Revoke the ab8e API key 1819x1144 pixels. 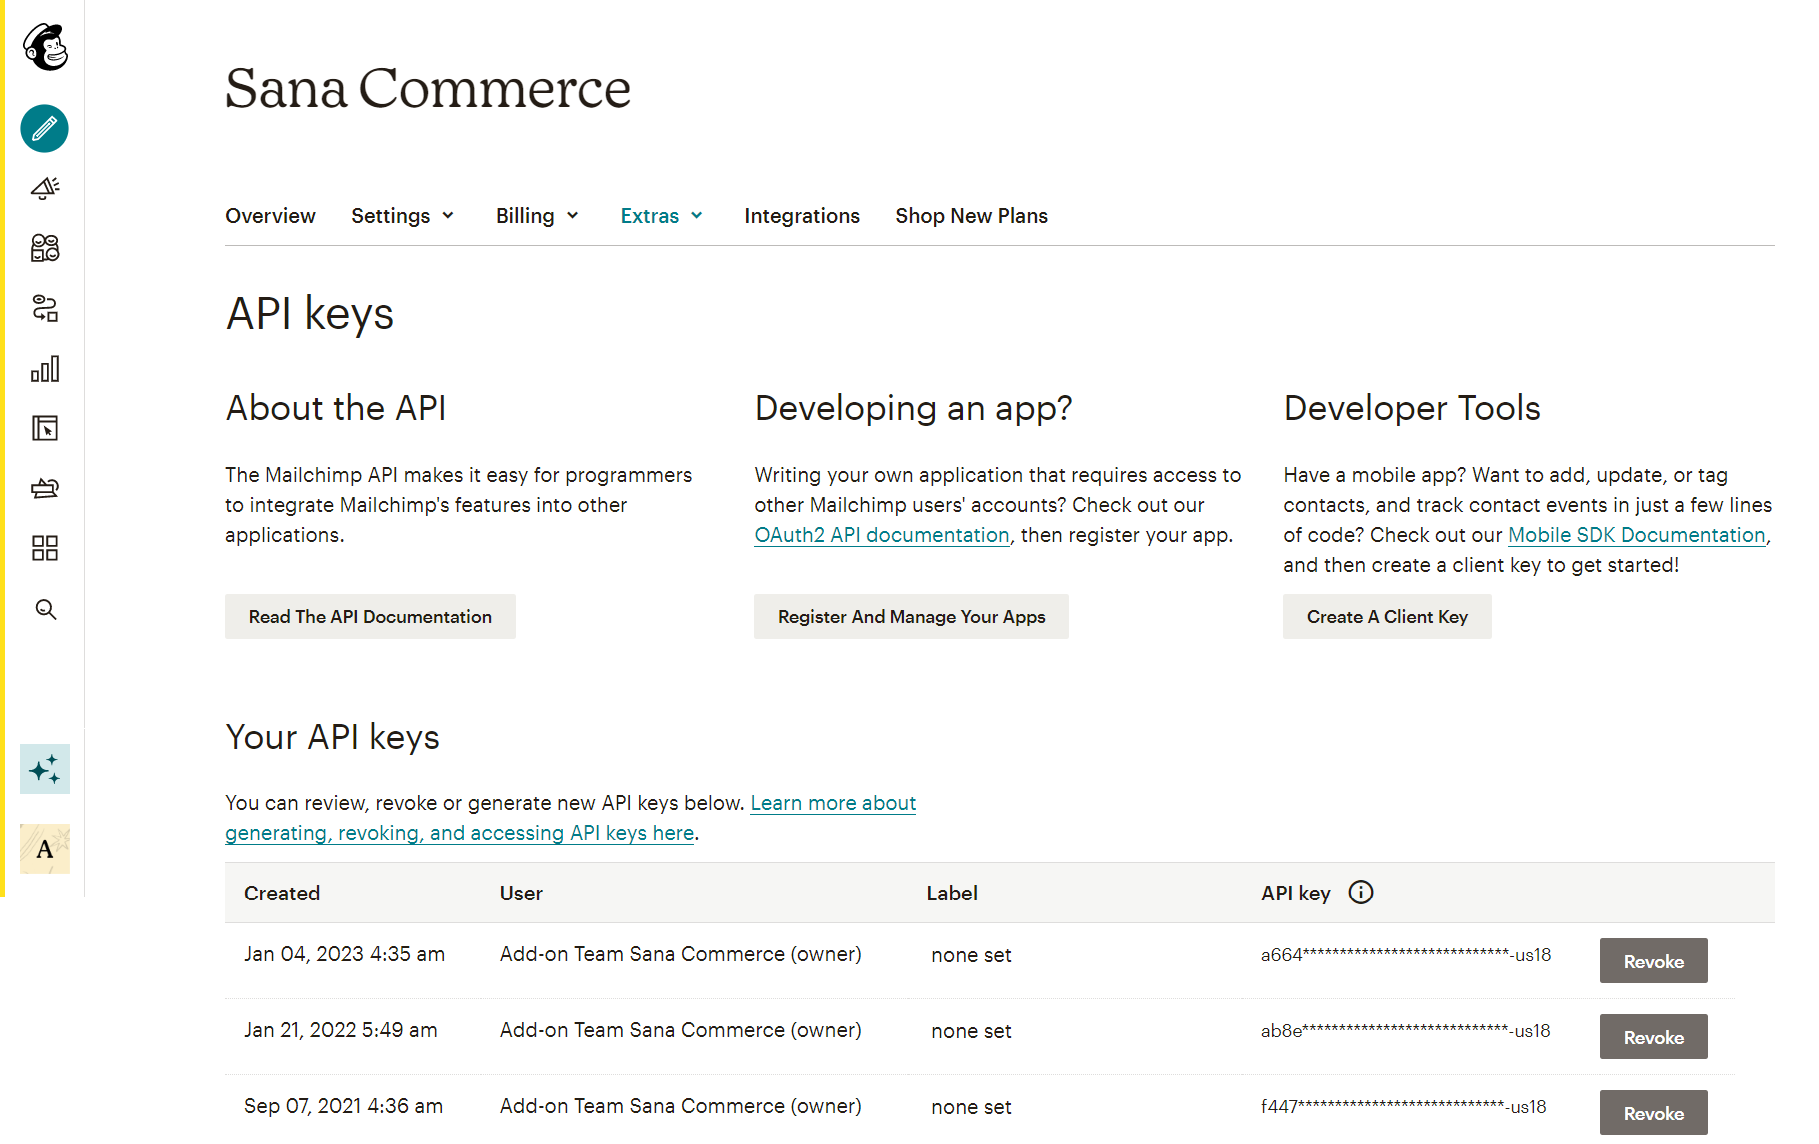click(x=1653, y=1037)
